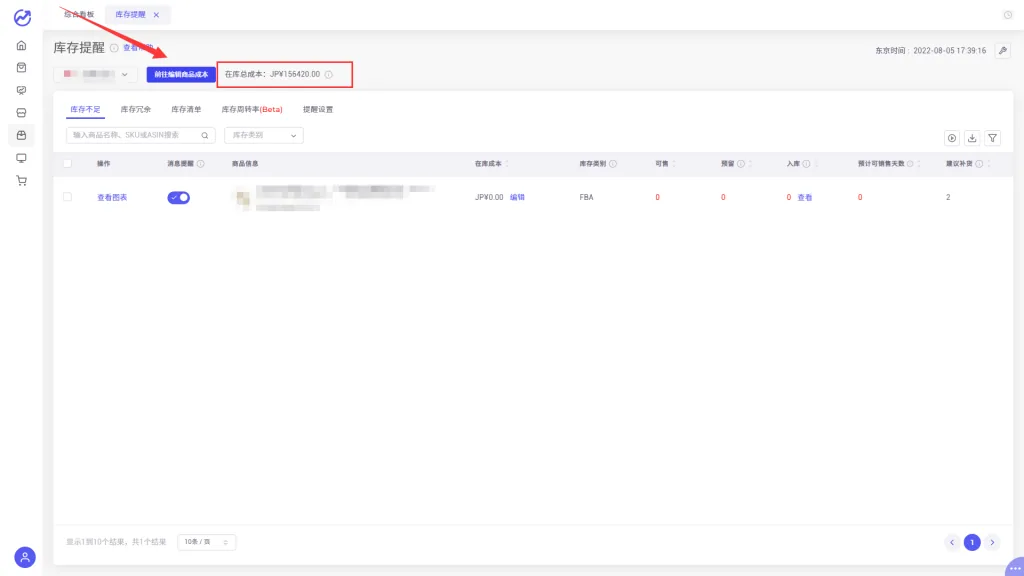Image resolution: width=1024 pixels, height=576 pixels.
Task: Click the app logo in the sidebar
Action: 22,18
